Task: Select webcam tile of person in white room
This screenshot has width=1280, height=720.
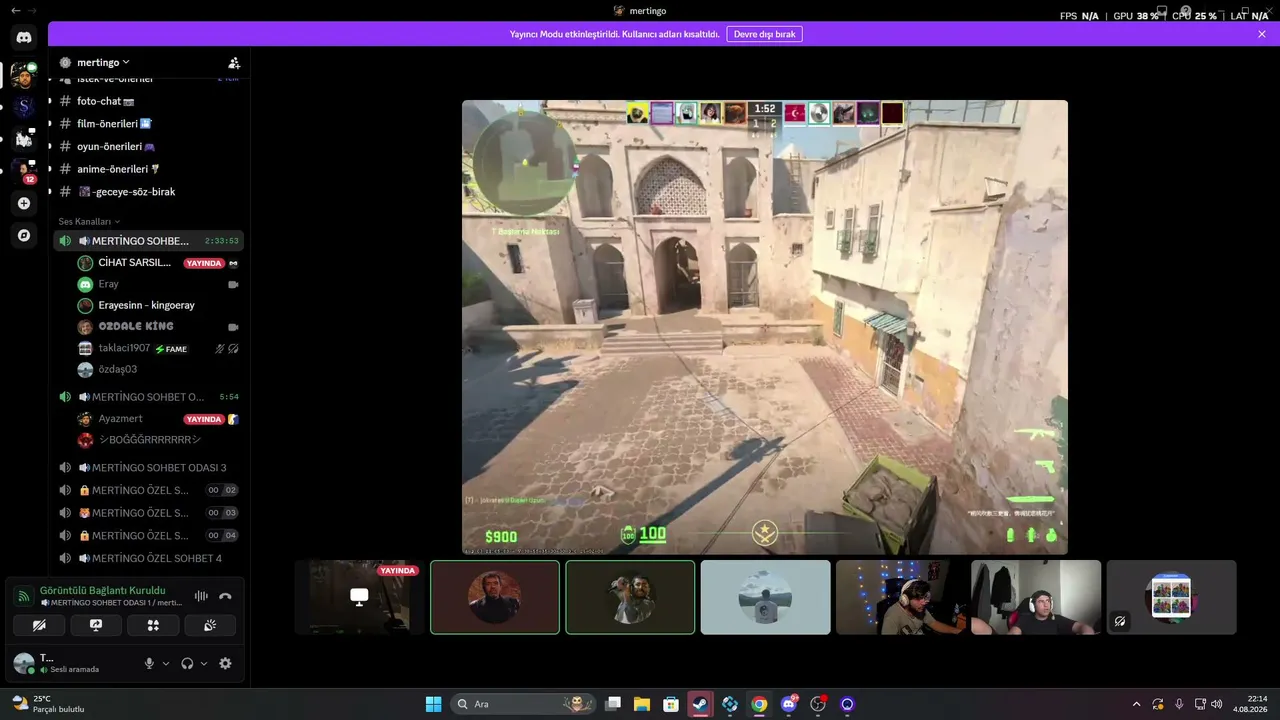Action: [x=1036, y=597]
